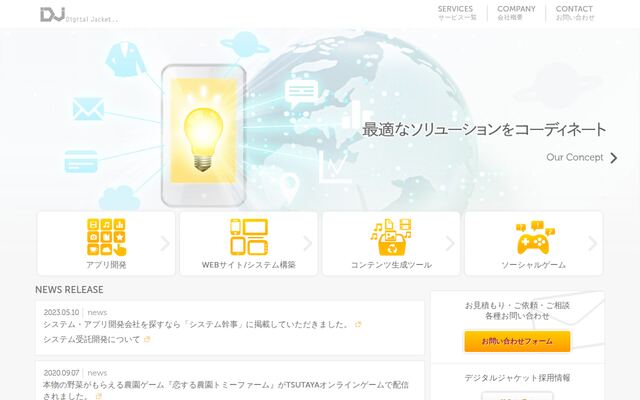Click the mail envelope icon in hero

point(88,109)
